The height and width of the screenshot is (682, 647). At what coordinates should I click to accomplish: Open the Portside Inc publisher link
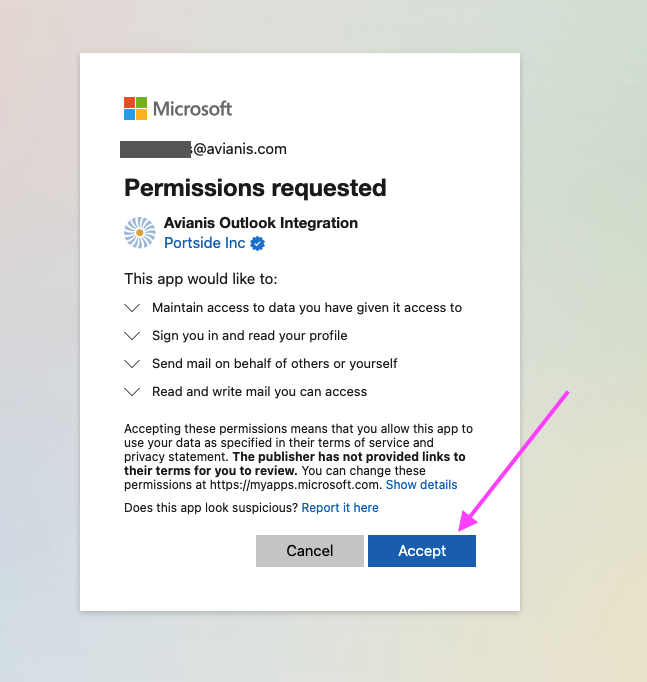pyautogui.click(x=204, y=243)
